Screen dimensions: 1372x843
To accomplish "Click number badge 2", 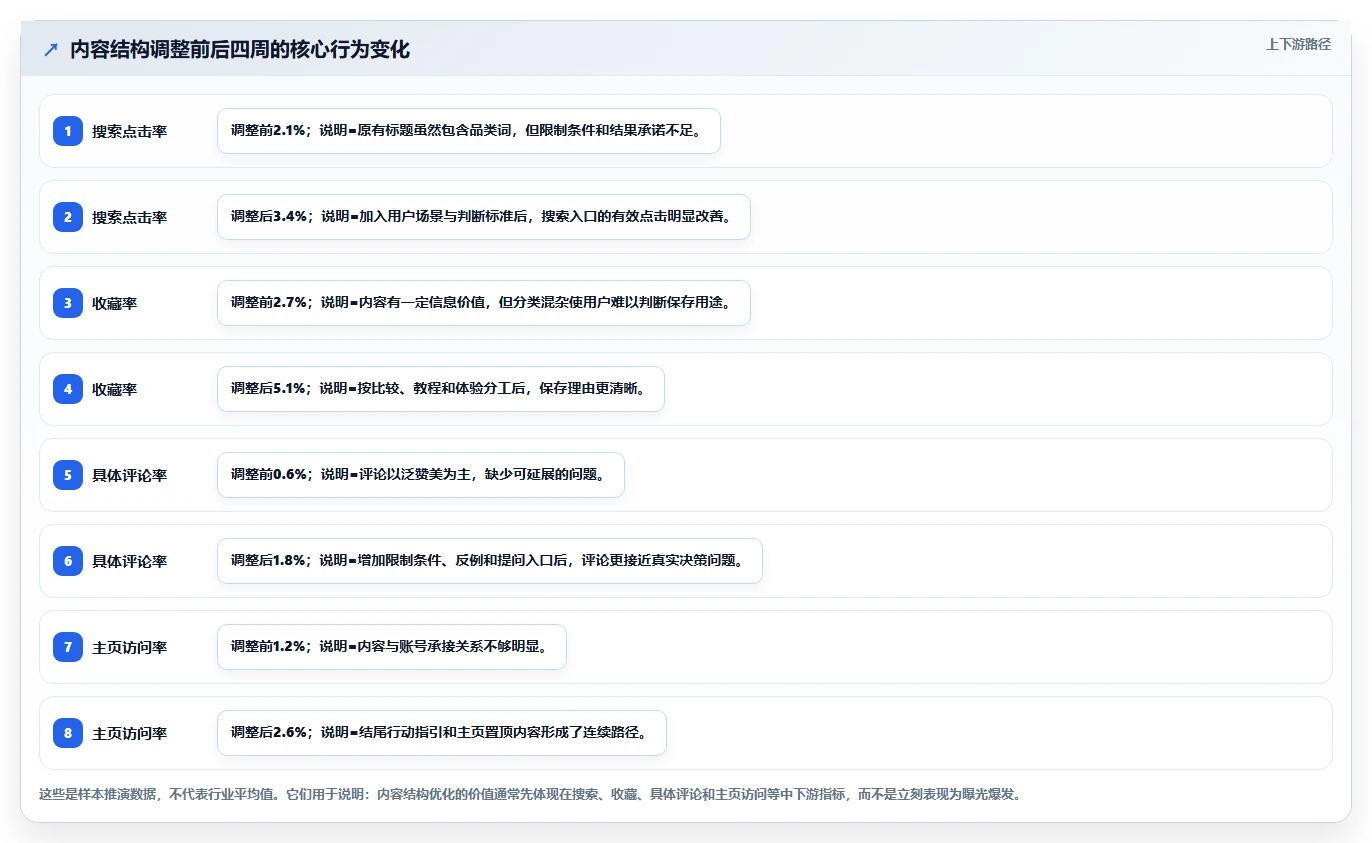I will pos(68,217).
